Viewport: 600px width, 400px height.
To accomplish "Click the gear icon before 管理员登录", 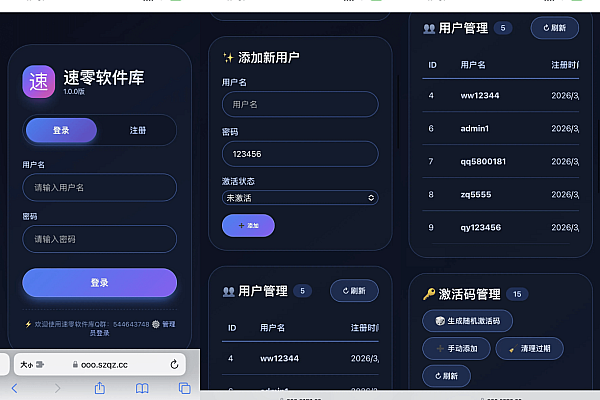I will [x=156, y=324].
